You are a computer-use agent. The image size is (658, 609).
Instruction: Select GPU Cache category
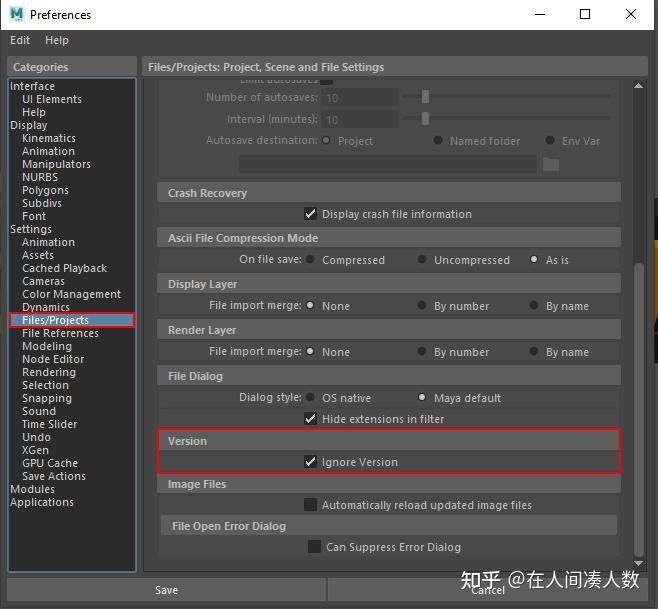(x=50, y=463)
